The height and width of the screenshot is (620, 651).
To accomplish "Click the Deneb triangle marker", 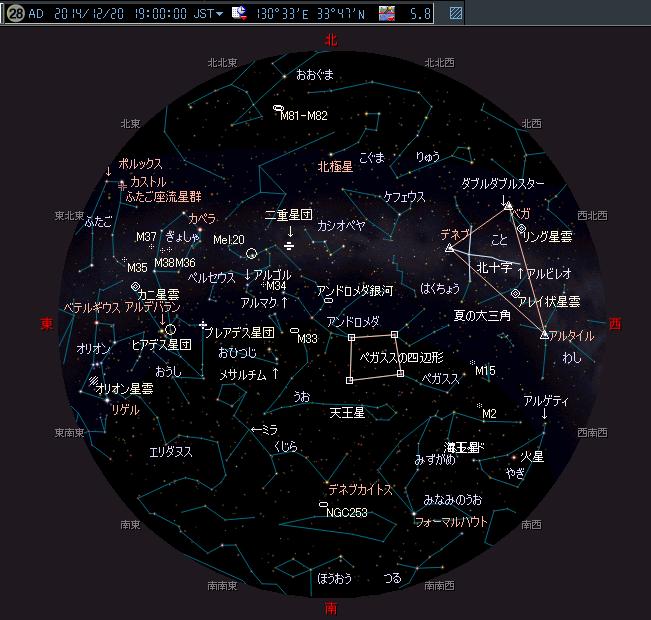I will (x=449, y=246).
